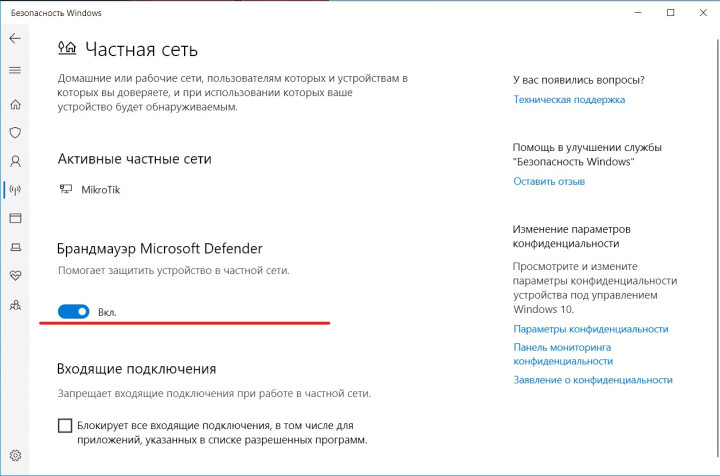Check the block all incoming connections box
This screenshot has width=720, height=476.
tap(65, 425)
